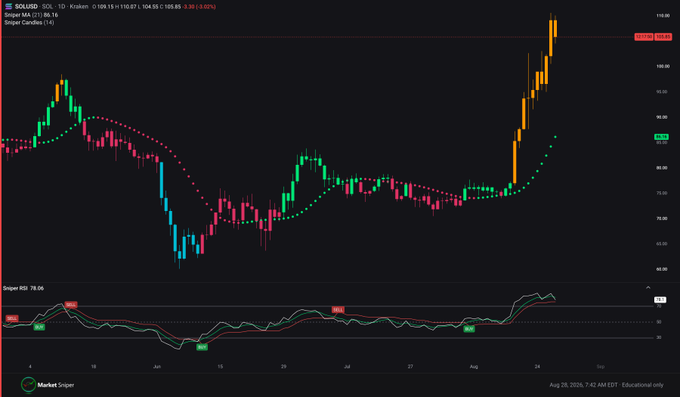Click the '90.00' price axis label
Screen dimensions: 680x397
coord(662,117)
